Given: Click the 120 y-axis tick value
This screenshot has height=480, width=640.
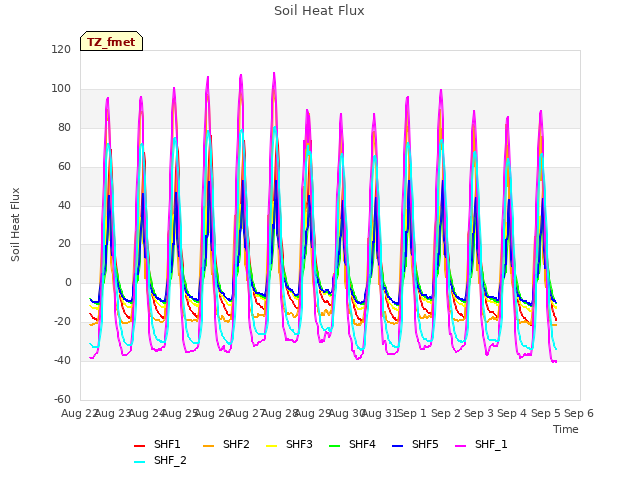Looking at the screenshot, I should 61,49.
